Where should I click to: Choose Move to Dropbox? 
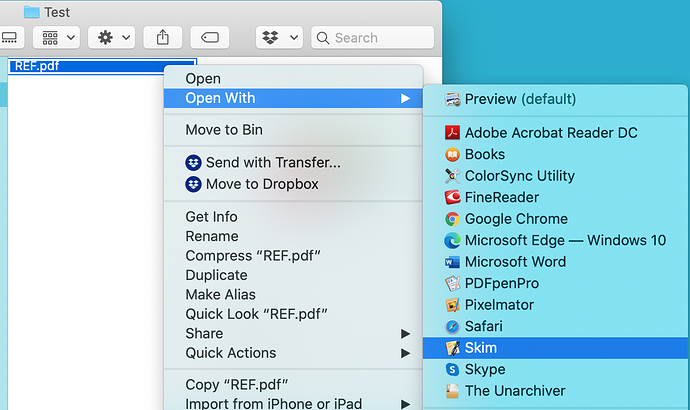tap(293, 184)
